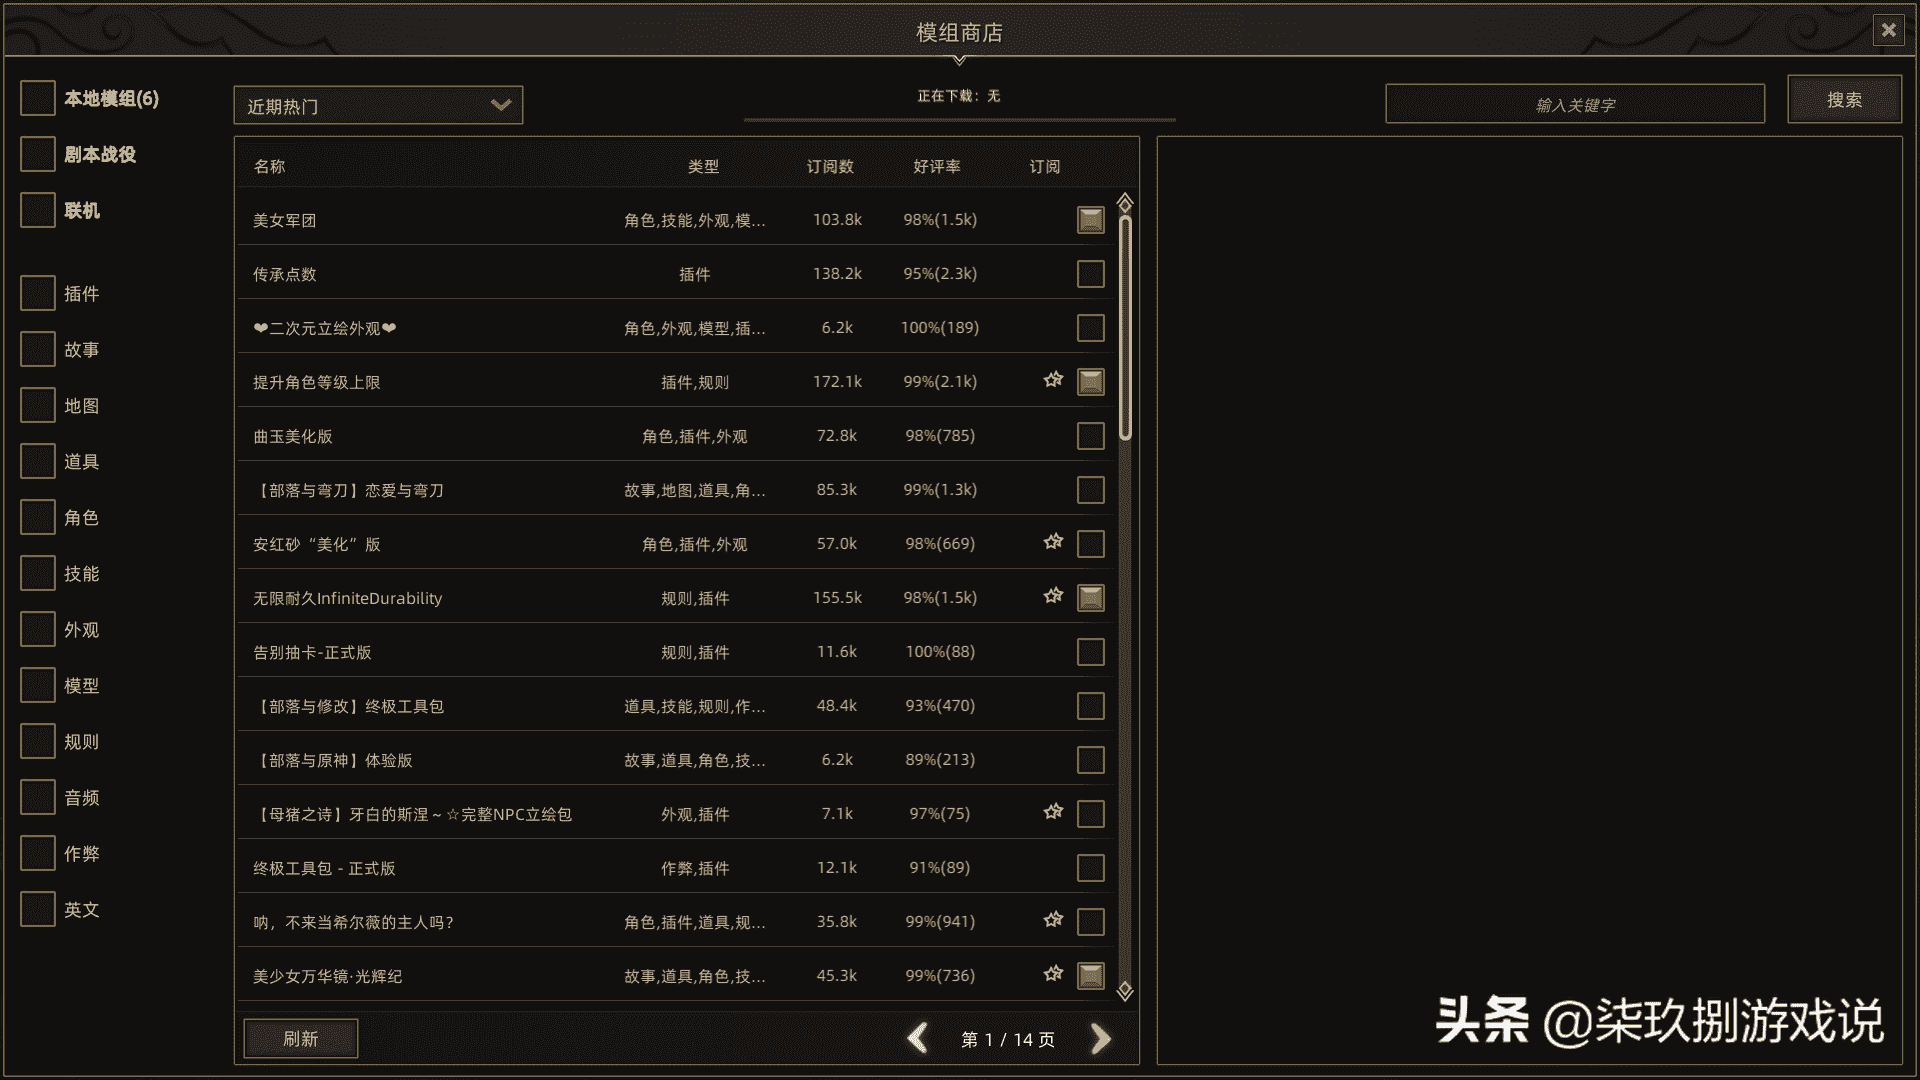Subscribe to 告别抽卡-正式版 mod
Screen dimensions: 1920x1080
[x=1091, y=652]
